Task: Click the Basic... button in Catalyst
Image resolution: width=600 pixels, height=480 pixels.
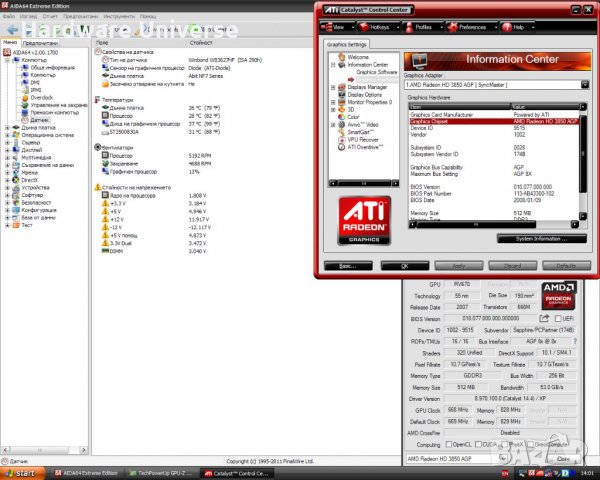Action: pos(348,266)
